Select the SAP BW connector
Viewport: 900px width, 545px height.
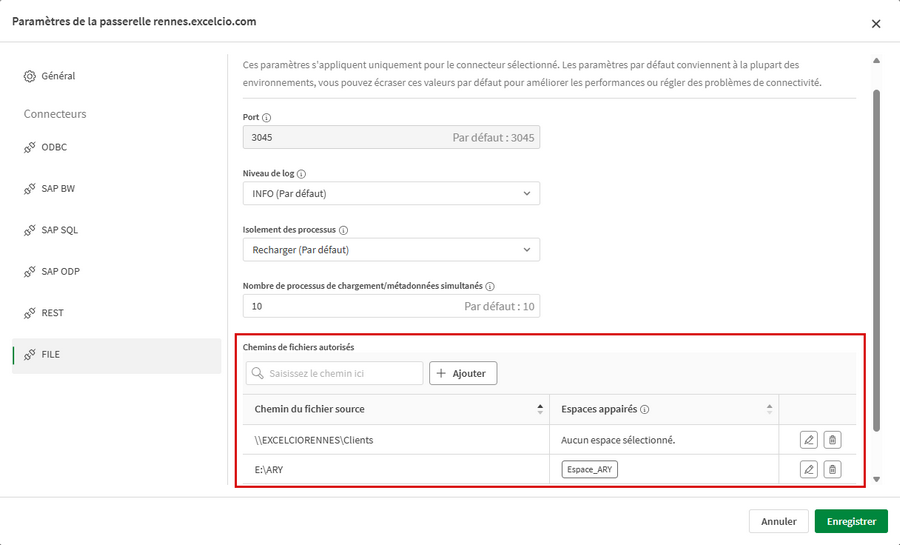tap(117, 189)
